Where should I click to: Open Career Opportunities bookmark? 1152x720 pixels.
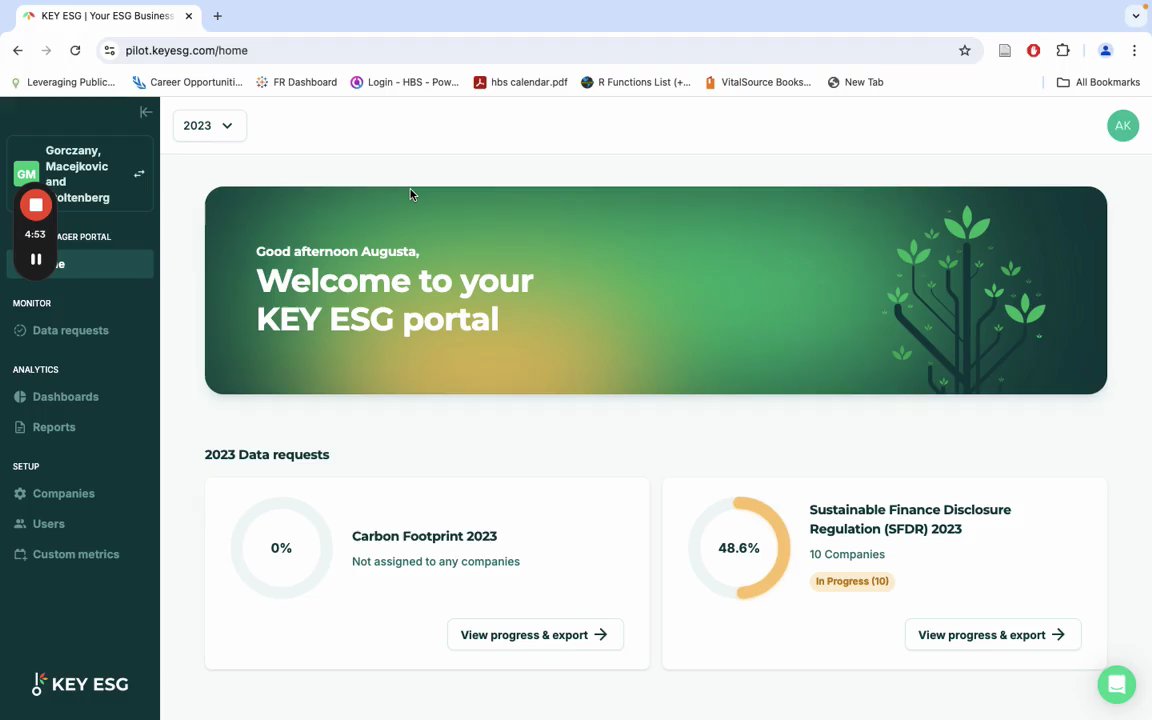(188, 82)
